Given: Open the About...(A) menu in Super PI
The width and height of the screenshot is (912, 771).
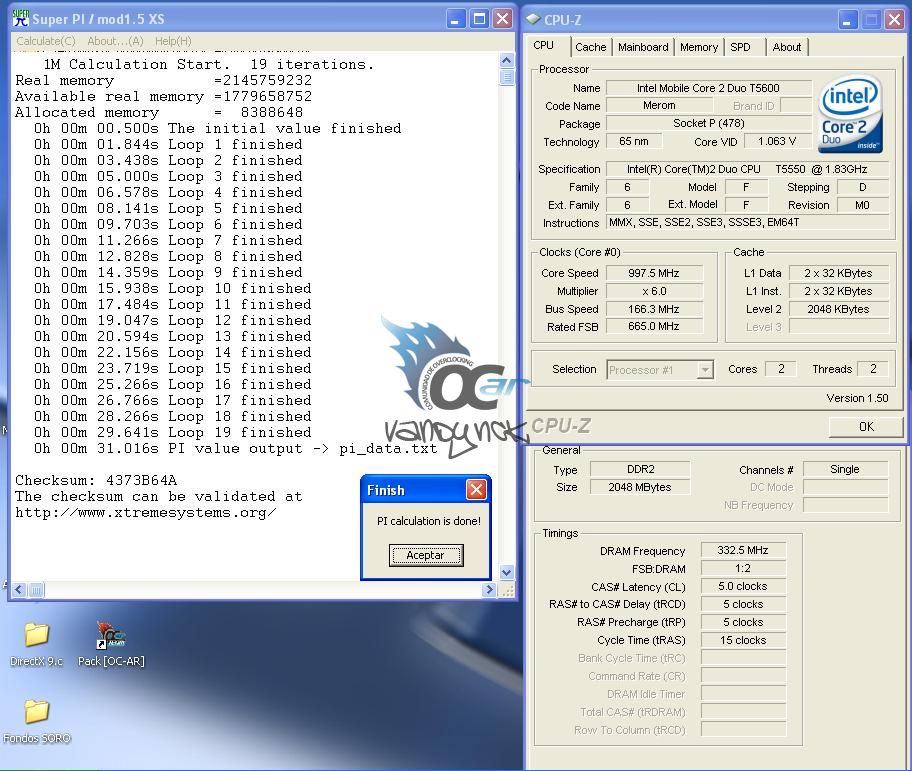Looking at the screenshot, I should pos(115,41).
